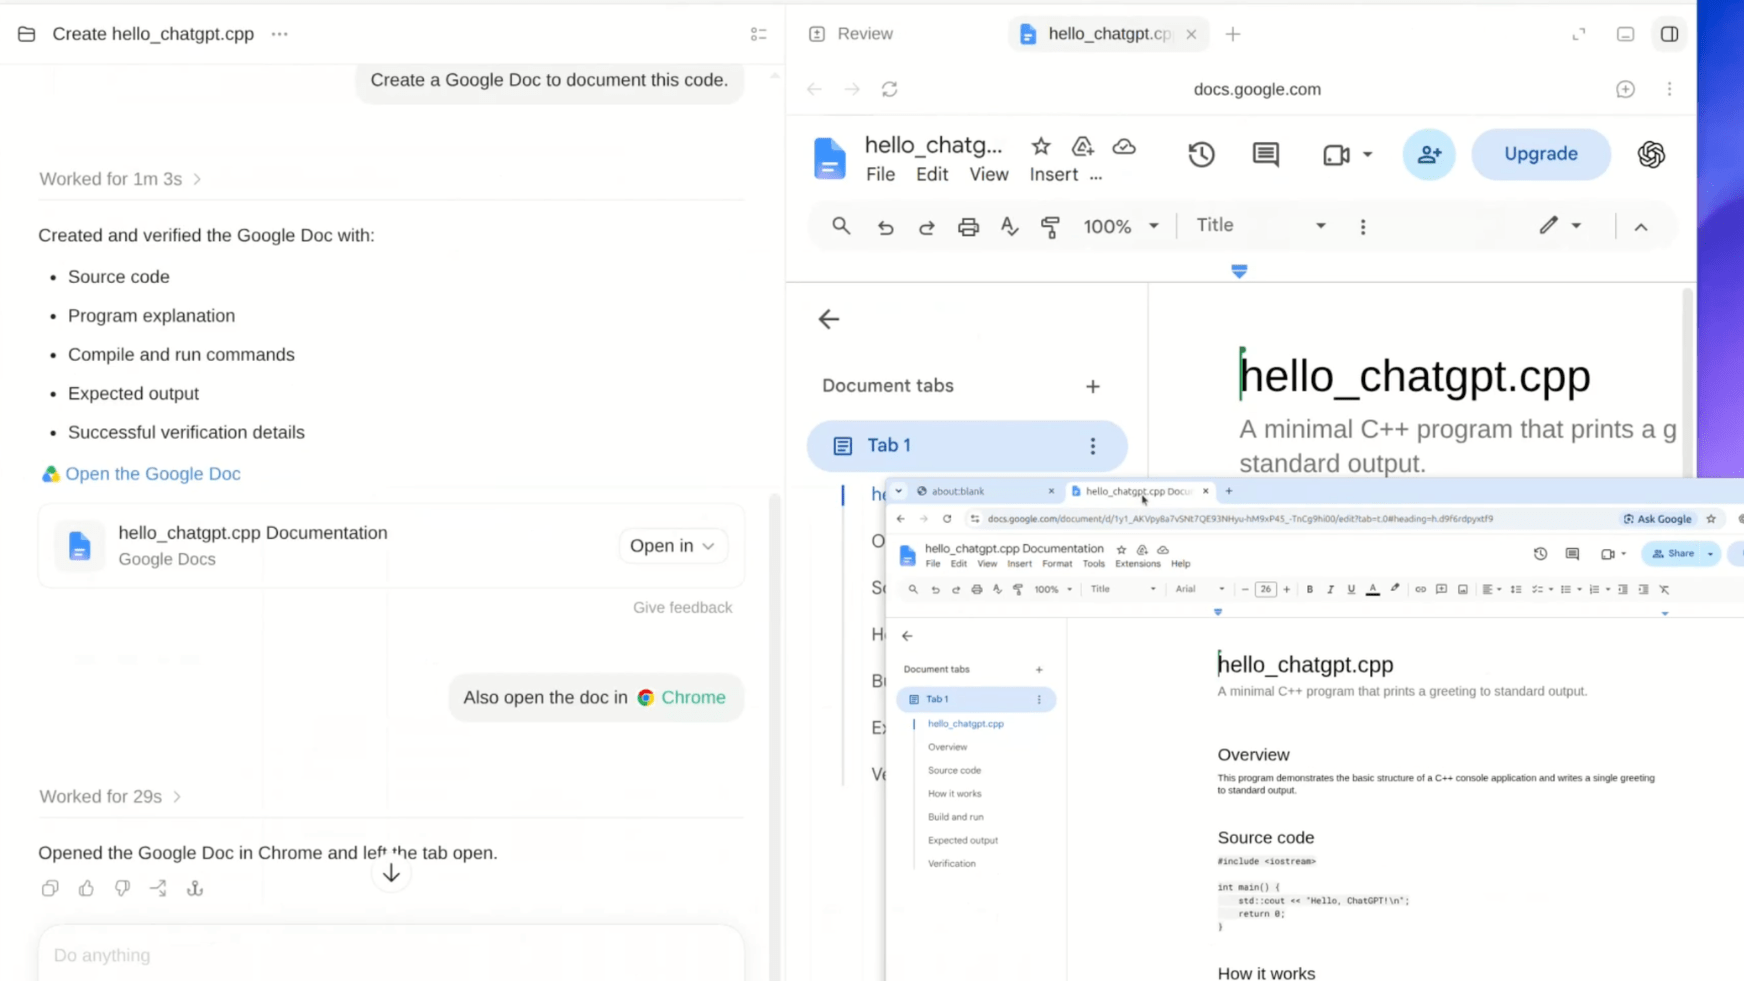
Task: Open Tab 1 options in the side panel outline
Action: coord(1093,446)
